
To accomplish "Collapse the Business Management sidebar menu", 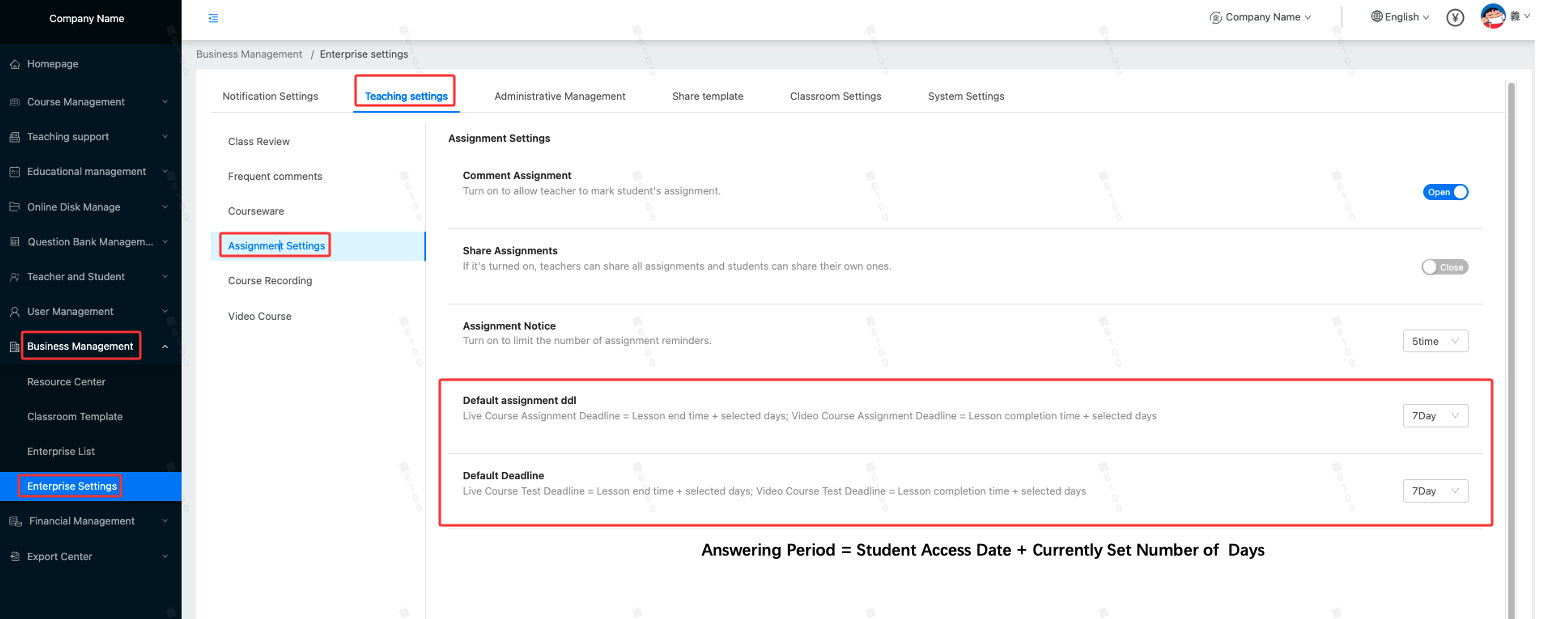I will click(x=164, y=347).
